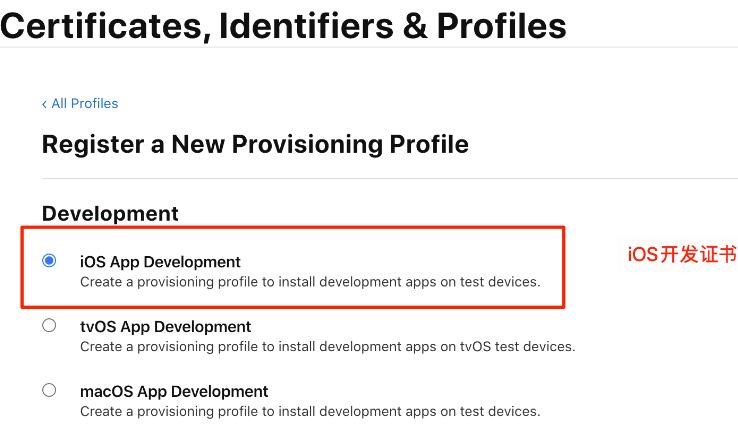Select the tvOS App Development radio button

pos(49,325)
